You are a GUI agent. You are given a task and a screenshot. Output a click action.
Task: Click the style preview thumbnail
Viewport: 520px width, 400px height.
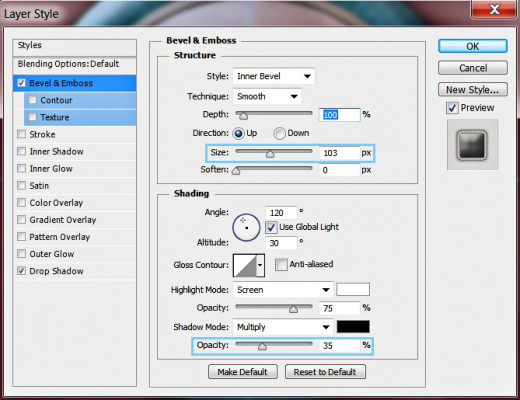(x=472, y=145)
